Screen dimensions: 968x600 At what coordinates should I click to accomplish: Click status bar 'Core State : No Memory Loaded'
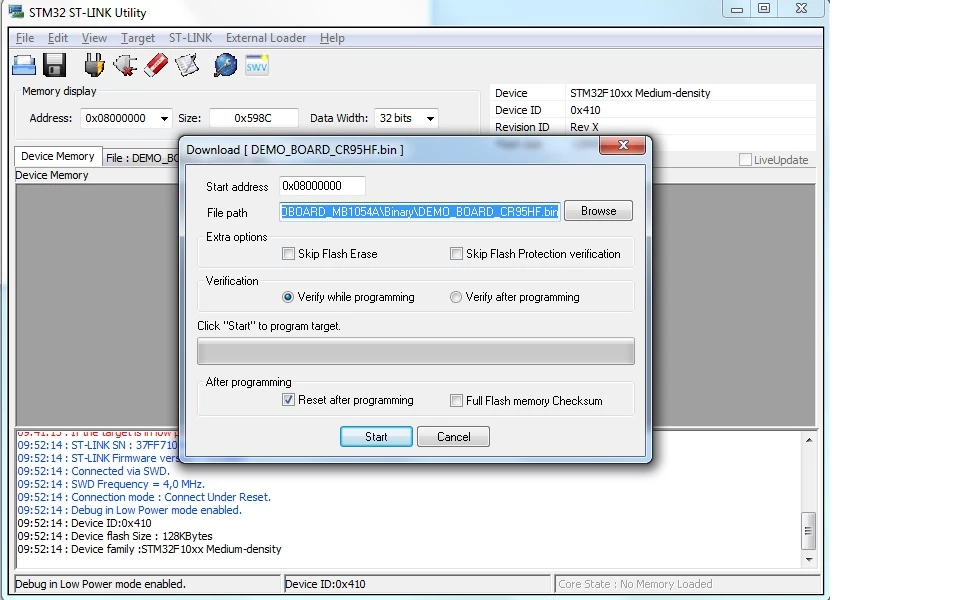click(688, 584)
